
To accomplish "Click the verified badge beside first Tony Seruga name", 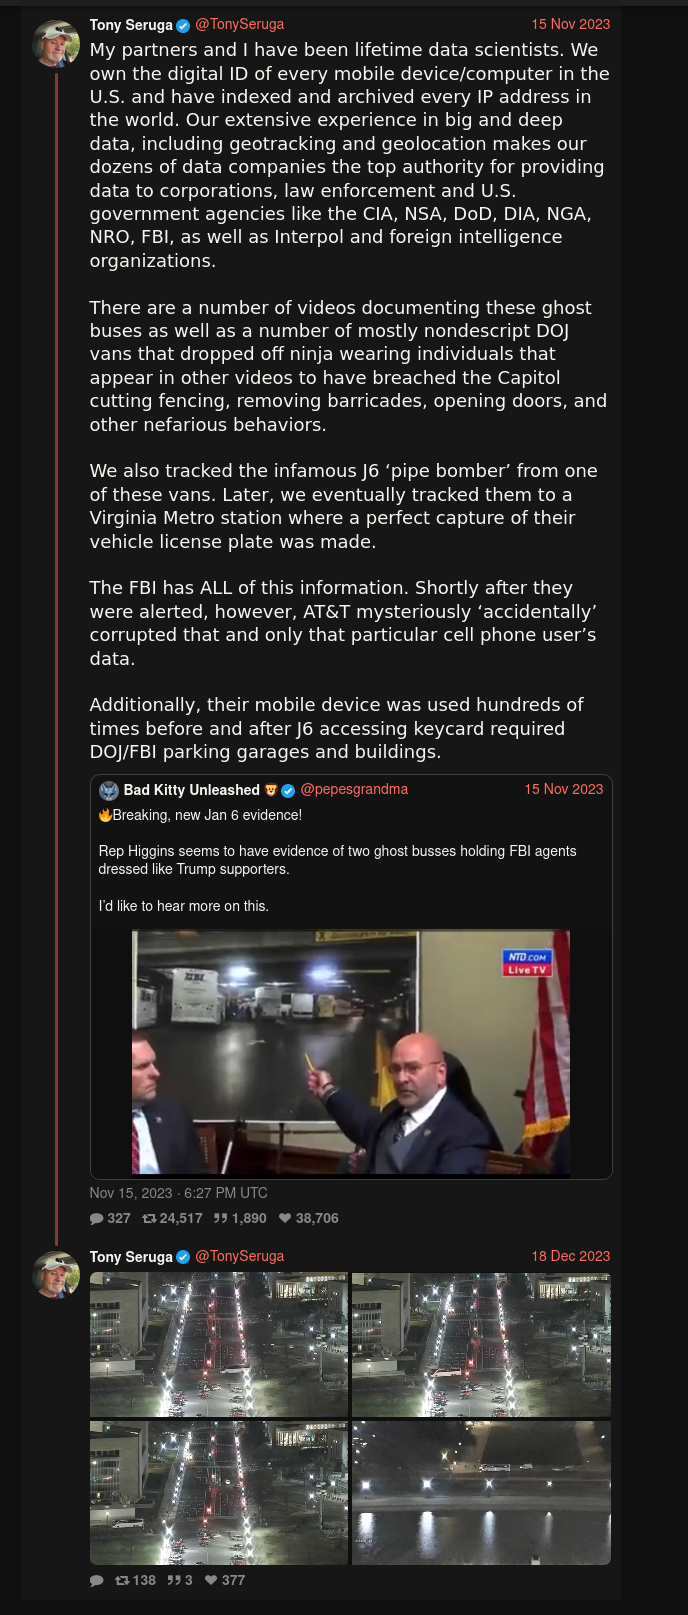I will click(183, 25).
